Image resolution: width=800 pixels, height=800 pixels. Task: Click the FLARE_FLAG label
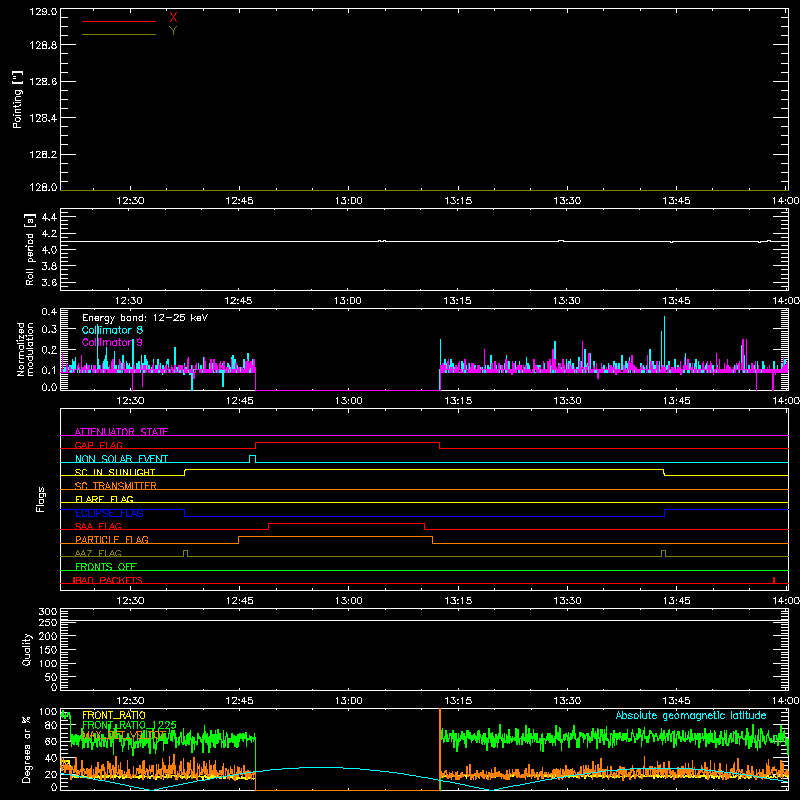104,499
